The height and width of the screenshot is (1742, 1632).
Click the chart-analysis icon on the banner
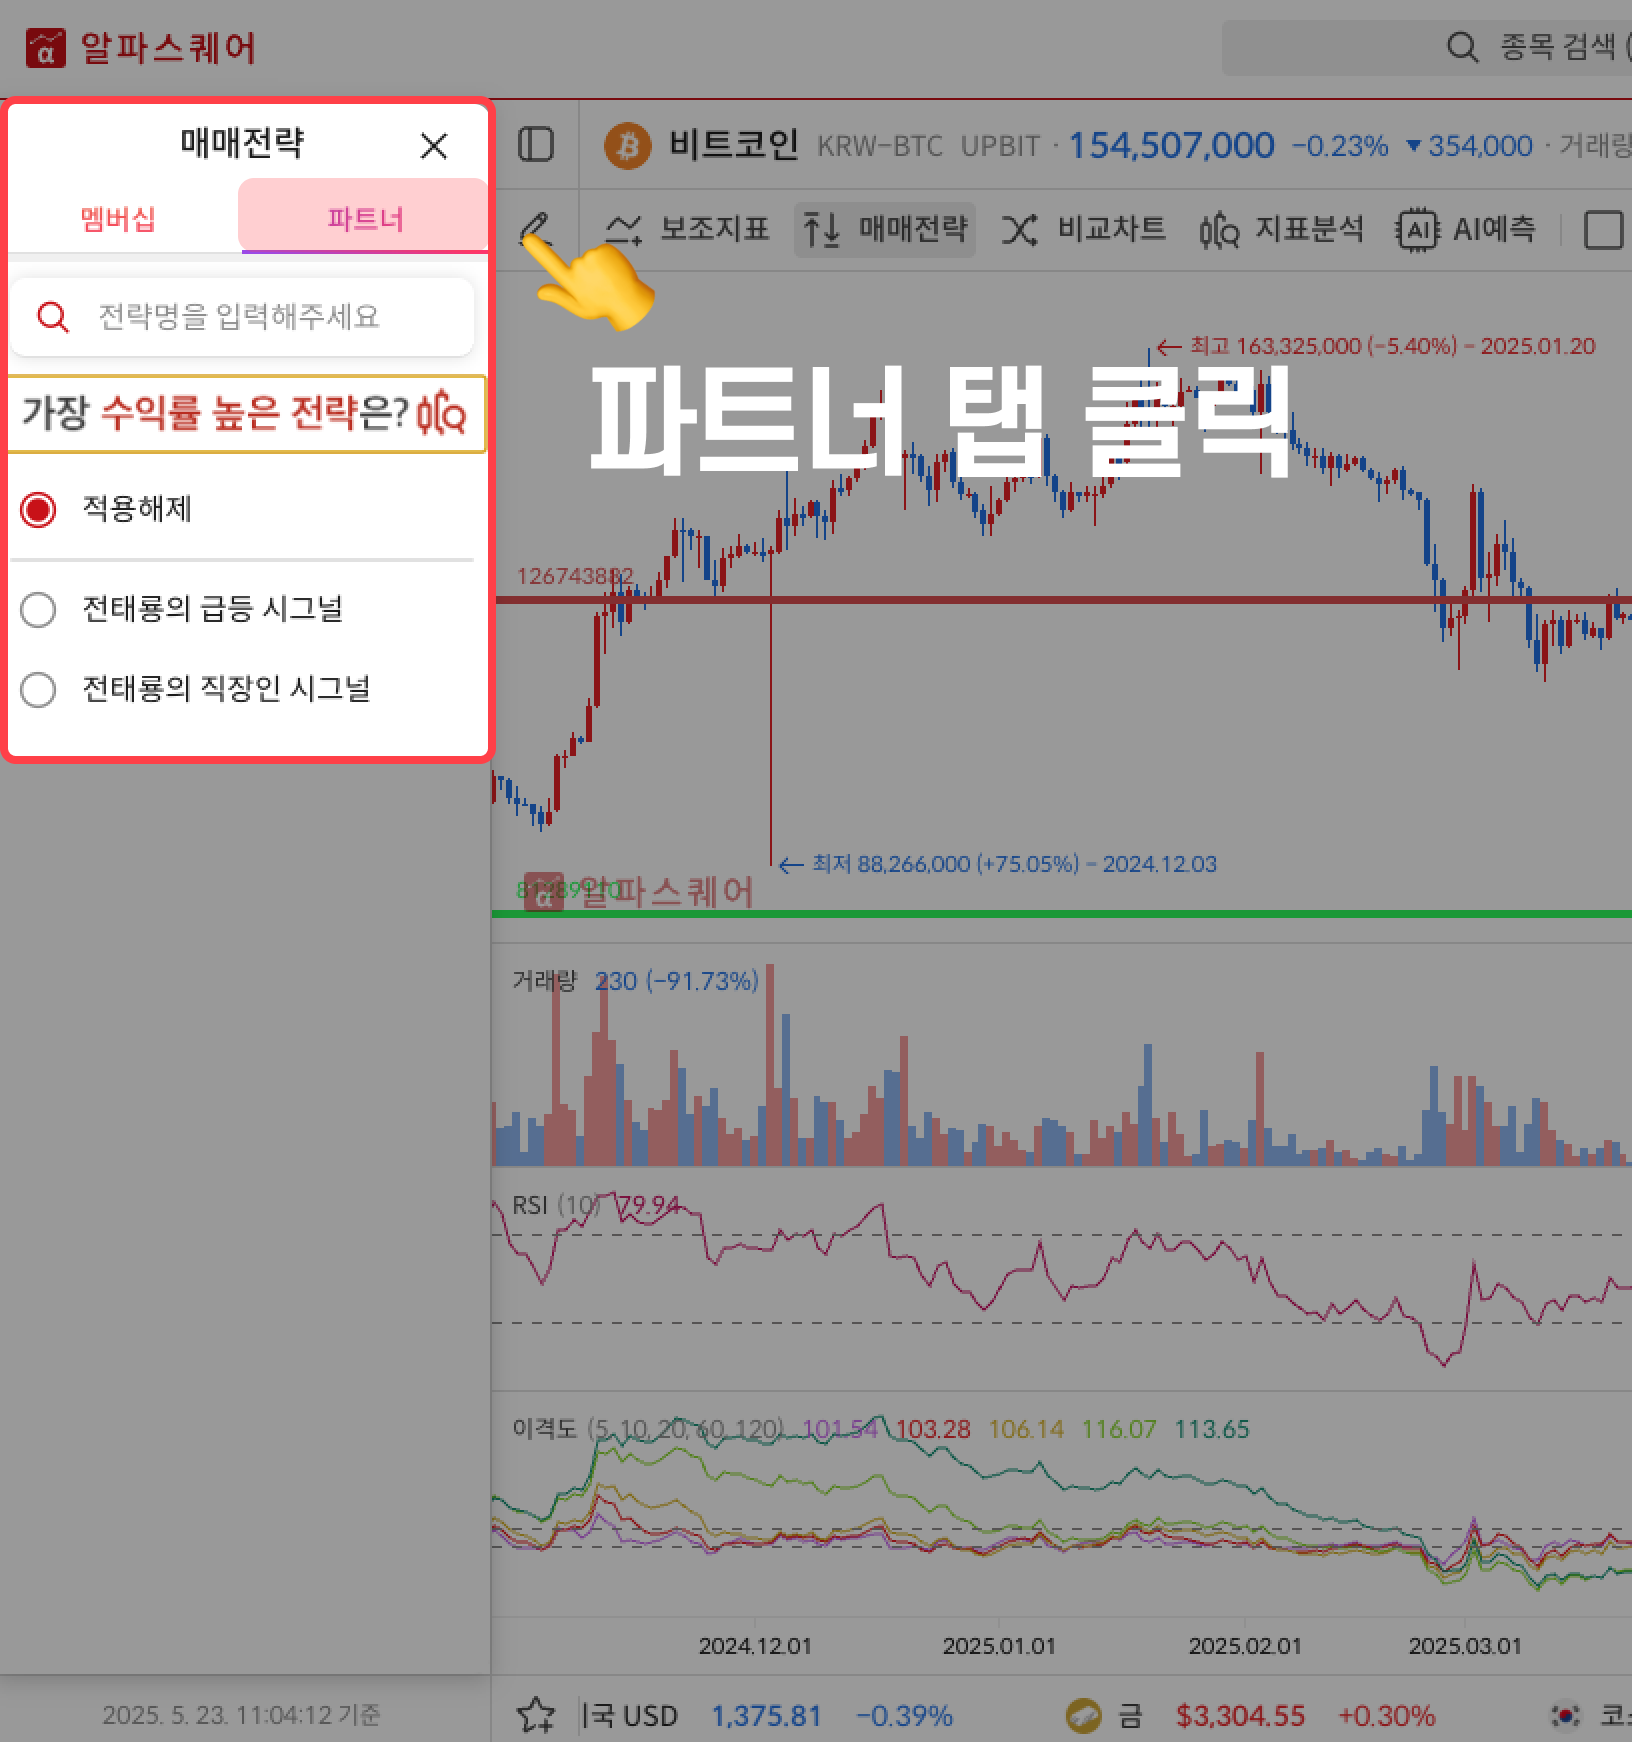point(441,413)
